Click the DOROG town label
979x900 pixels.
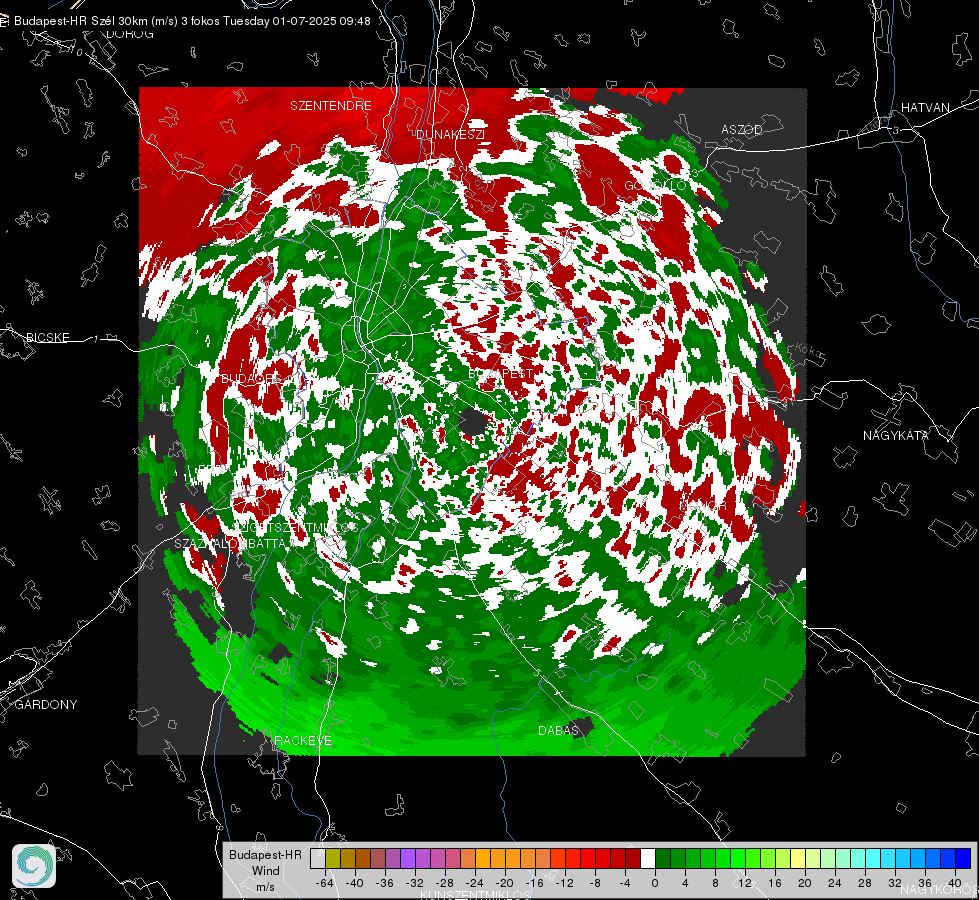(130, 34)
